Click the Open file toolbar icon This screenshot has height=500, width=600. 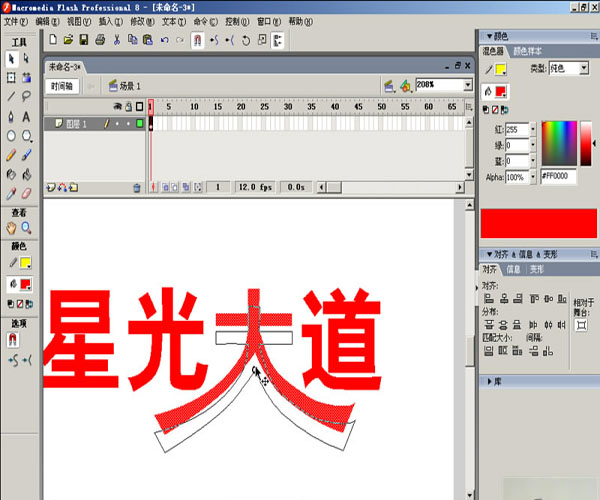pyautogui.click(x=68, y=40)
